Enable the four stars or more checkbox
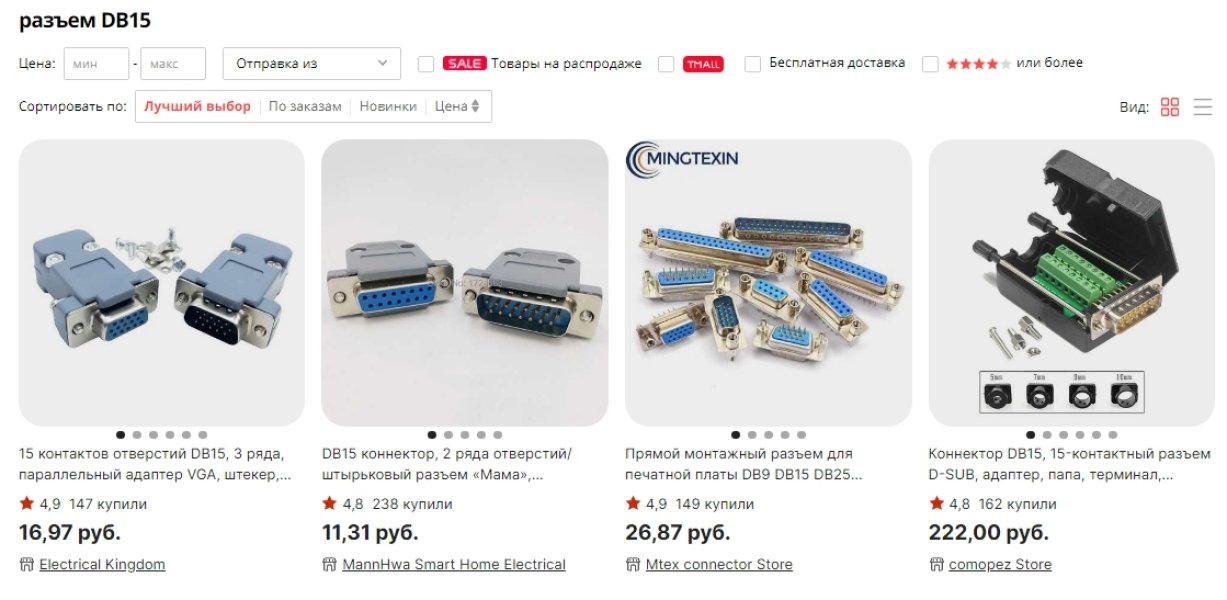 coord(930,64)
